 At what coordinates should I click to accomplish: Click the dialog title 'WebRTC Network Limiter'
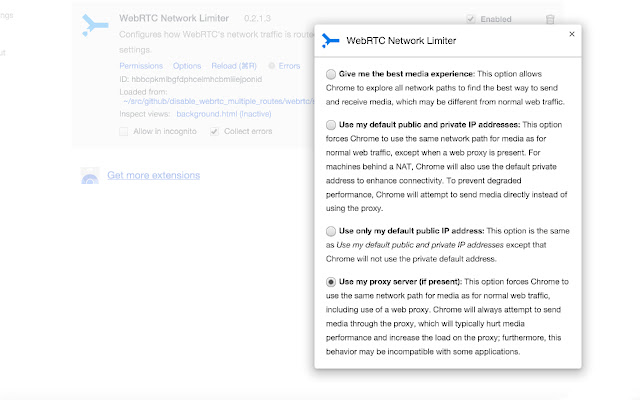[401, 41]
